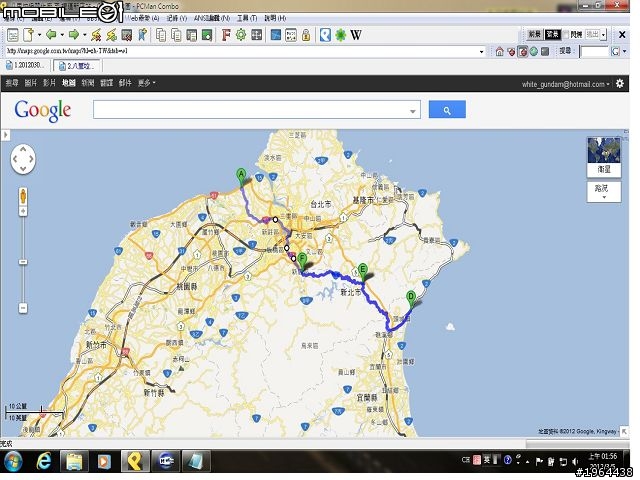Click the blue Google search button
Image resolution: width=640 pixels, height=480 pixels.
[x=447, y=110]
